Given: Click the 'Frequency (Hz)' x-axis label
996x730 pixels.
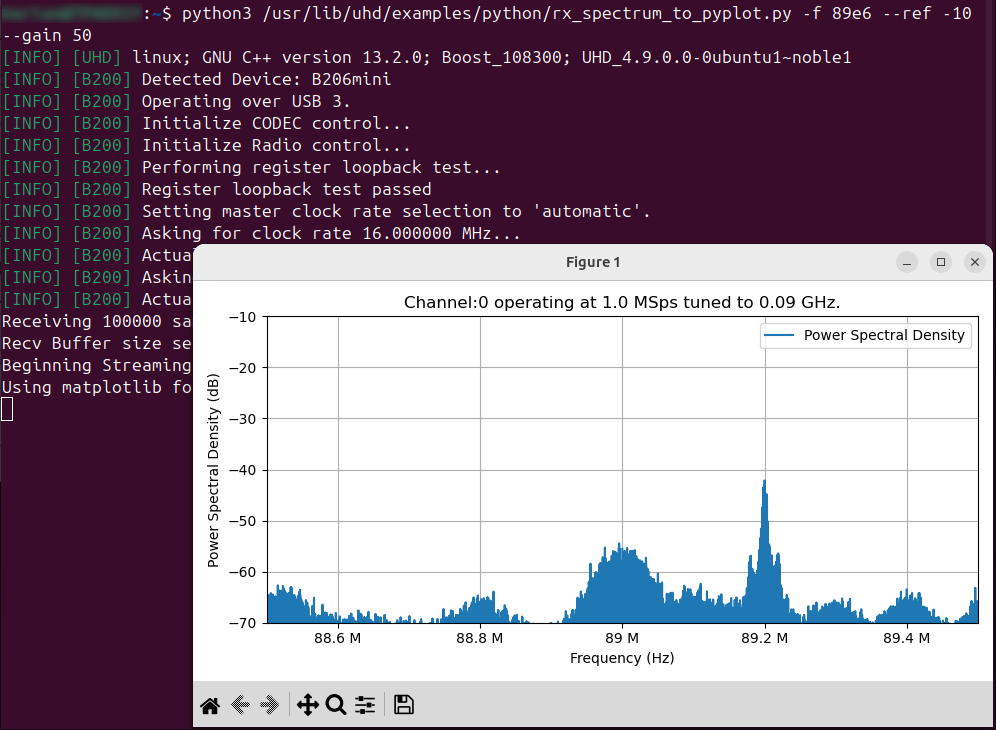Looking at the screenshot, I should (x=622, y=658).
